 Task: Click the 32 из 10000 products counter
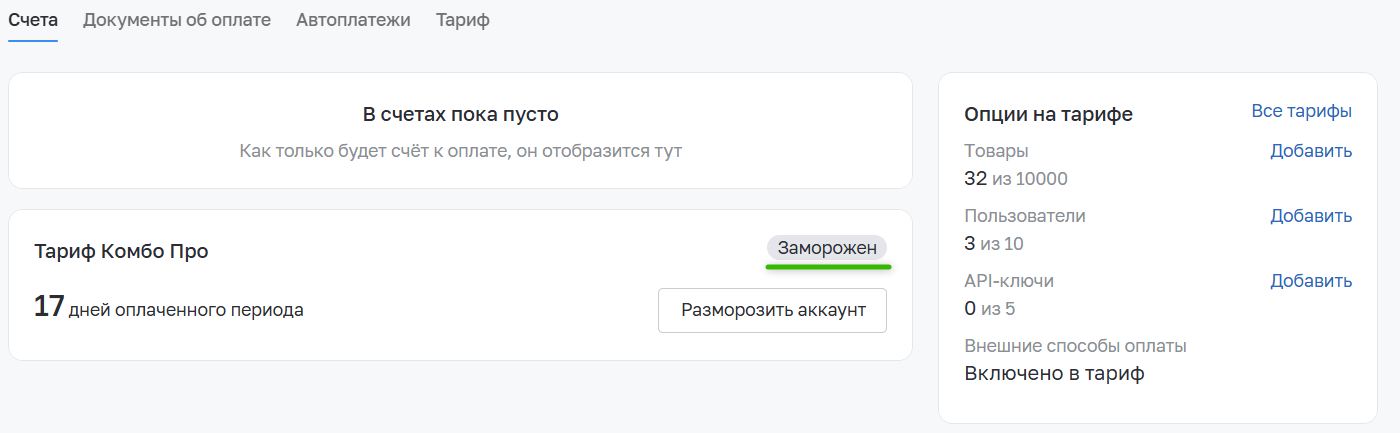[x=1016, y=179]
